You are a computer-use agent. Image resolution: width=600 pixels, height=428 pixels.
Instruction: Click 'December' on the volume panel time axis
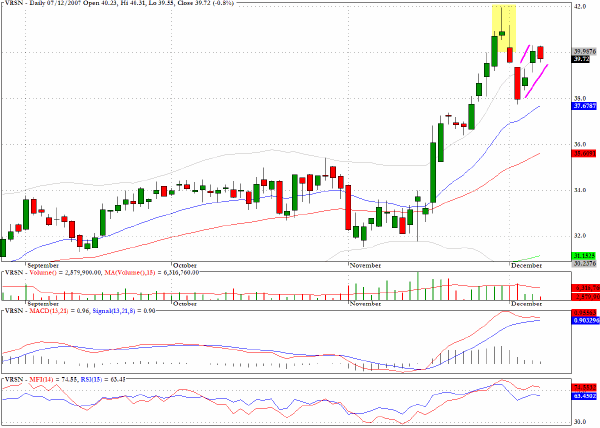click(527, 304)
